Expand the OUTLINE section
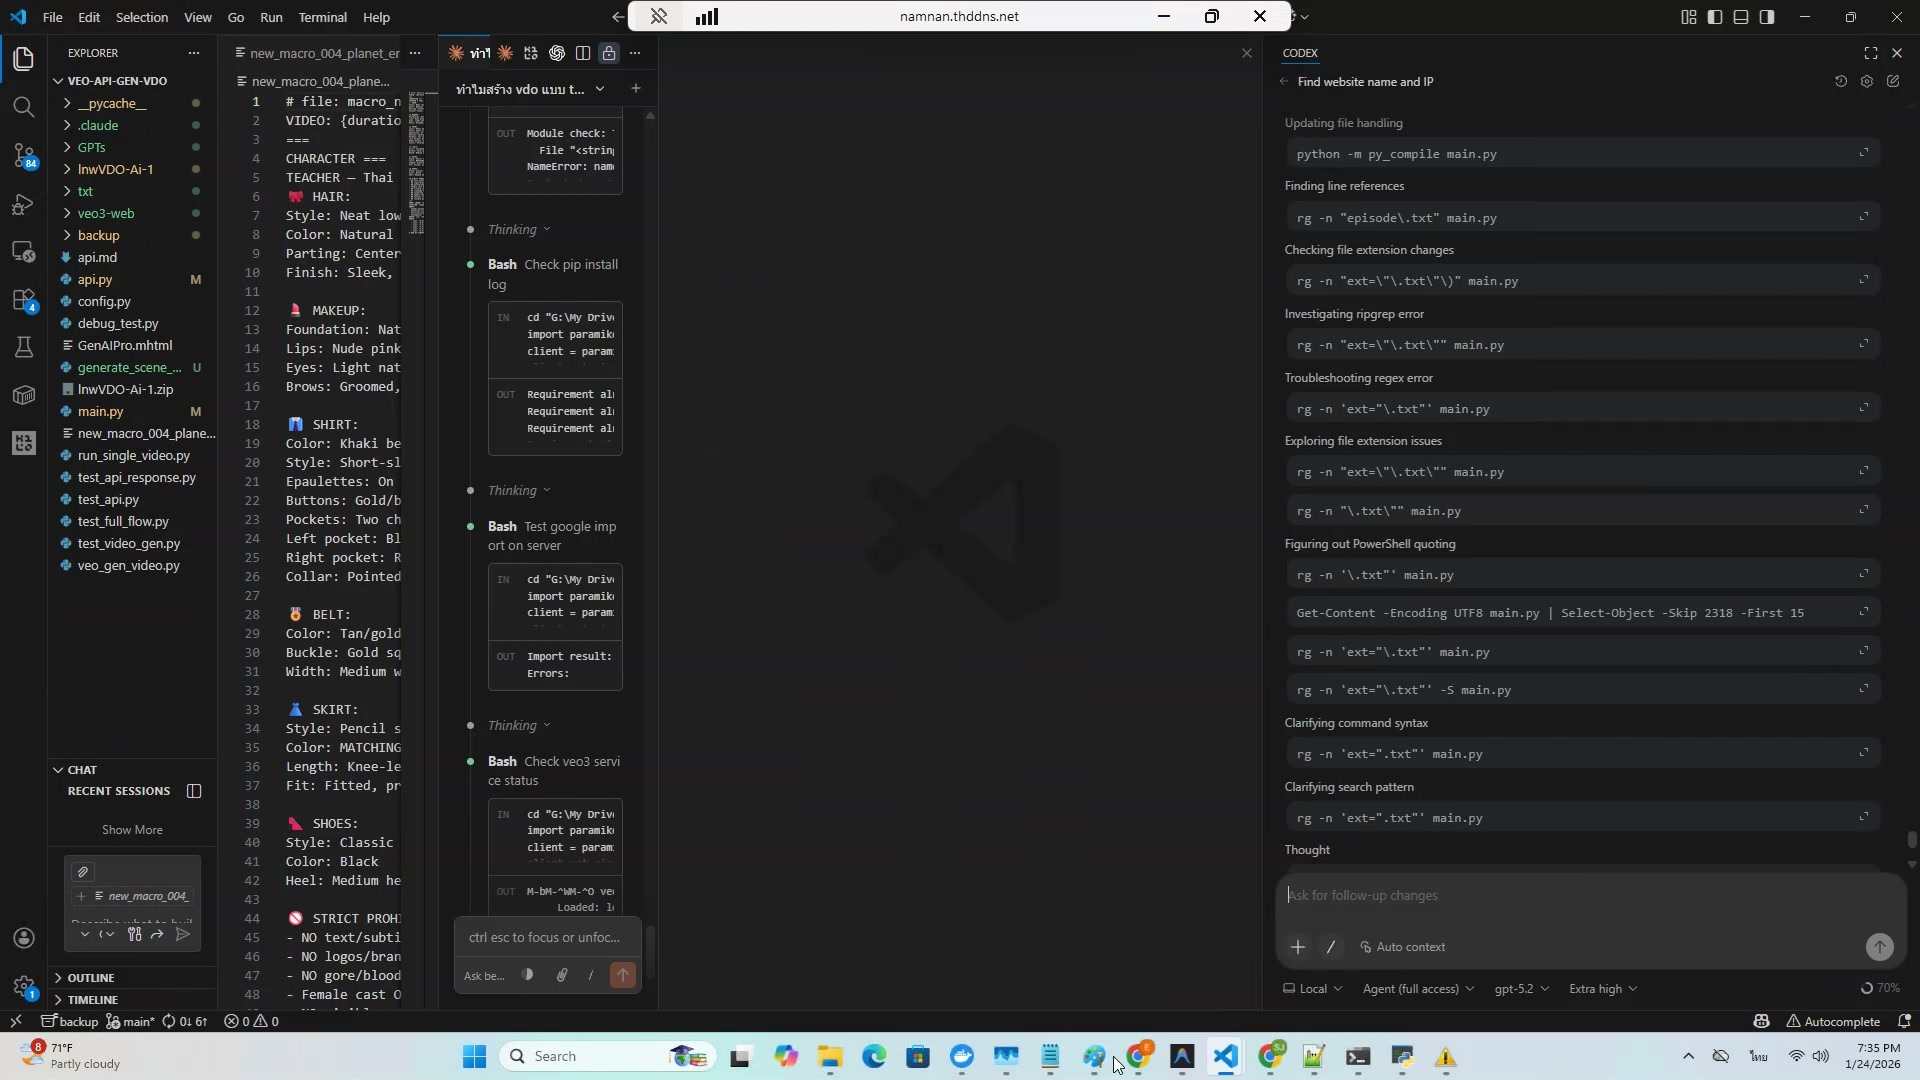This screenshot has height=1080, width=1920. 91,978
